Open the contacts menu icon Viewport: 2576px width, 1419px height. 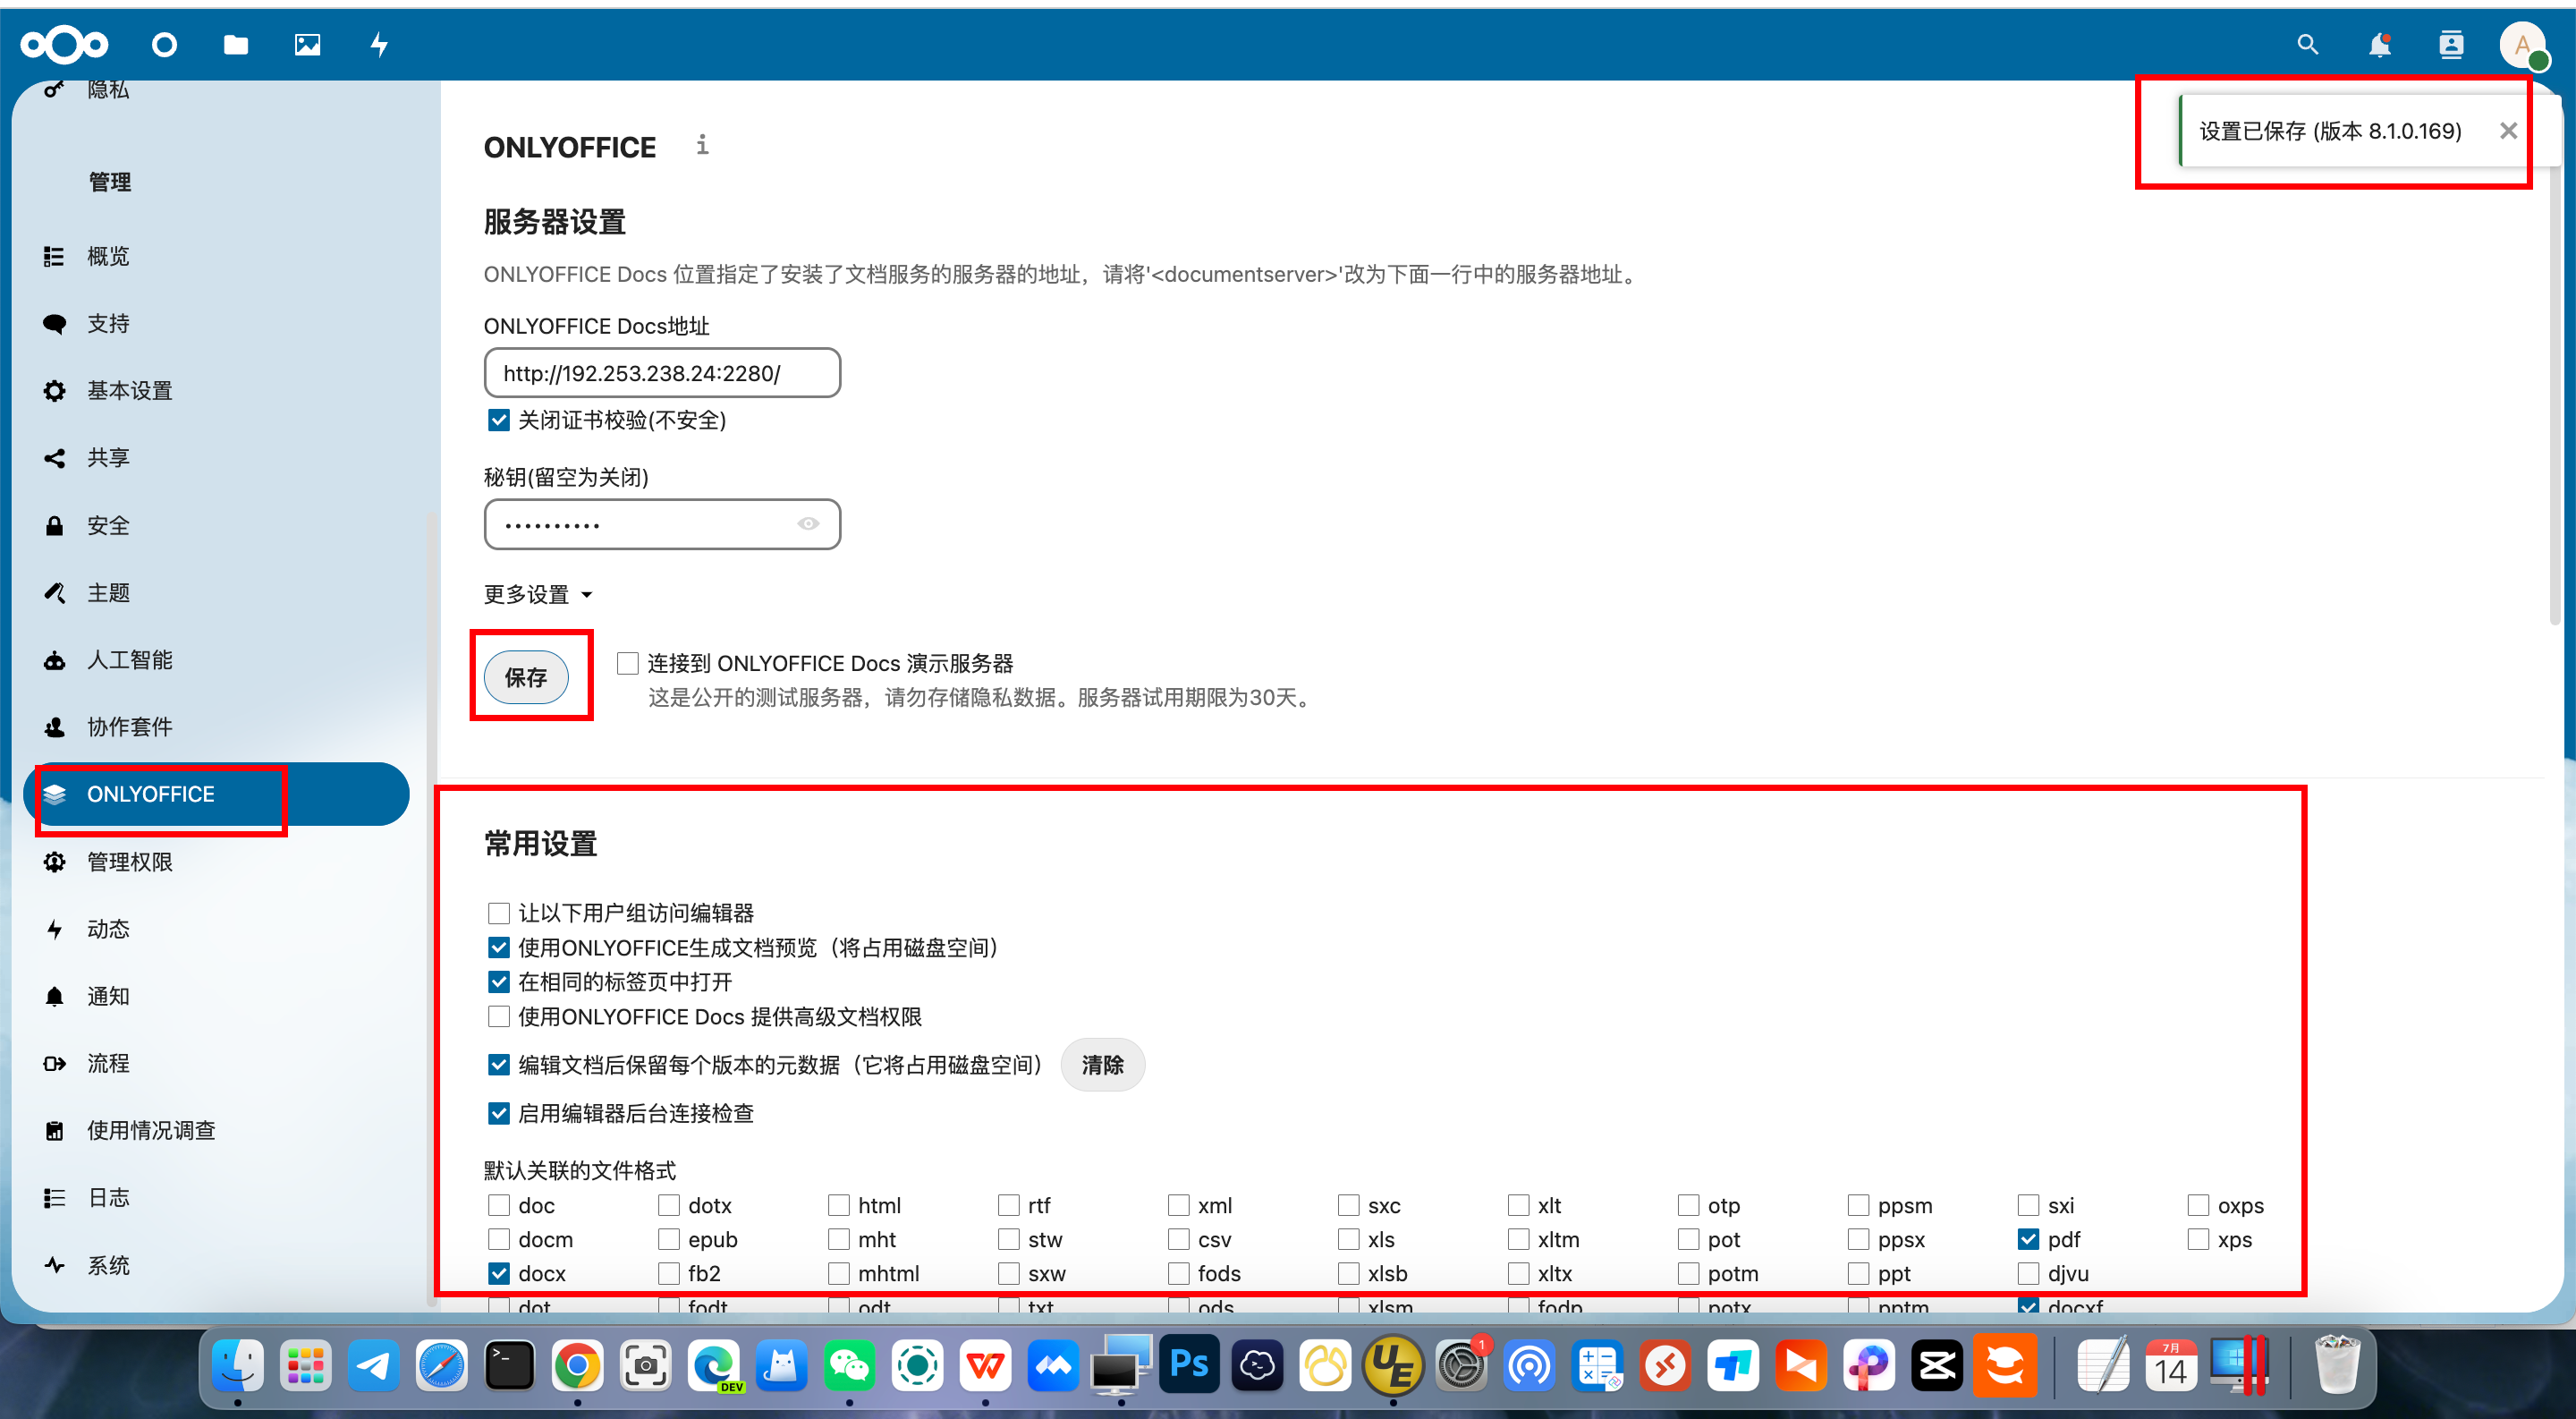click(x=2450, y=44)
